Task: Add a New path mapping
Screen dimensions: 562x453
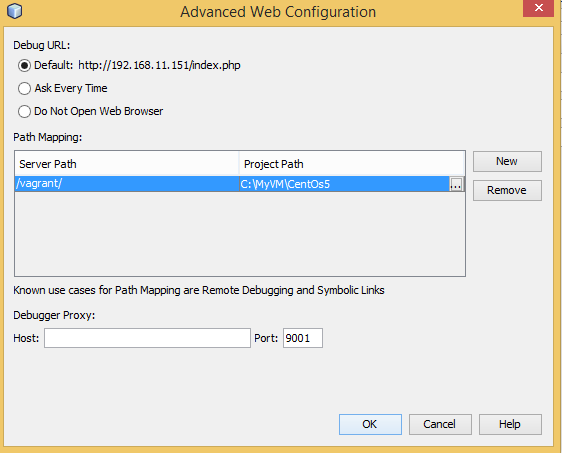Action: click(507, 161)
